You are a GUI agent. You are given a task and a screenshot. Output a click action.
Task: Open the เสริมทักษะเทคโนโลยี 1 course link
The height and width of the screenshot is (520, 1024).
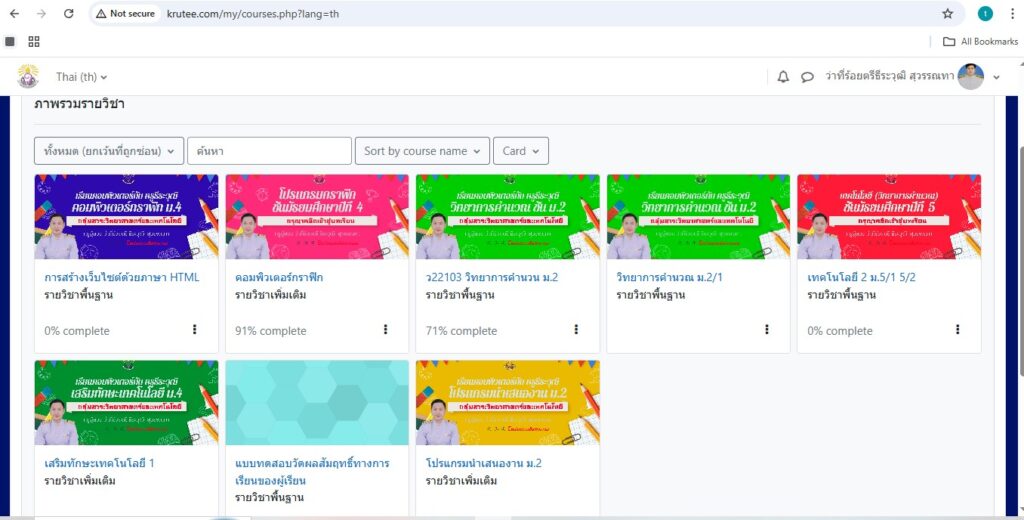(99, 463)
